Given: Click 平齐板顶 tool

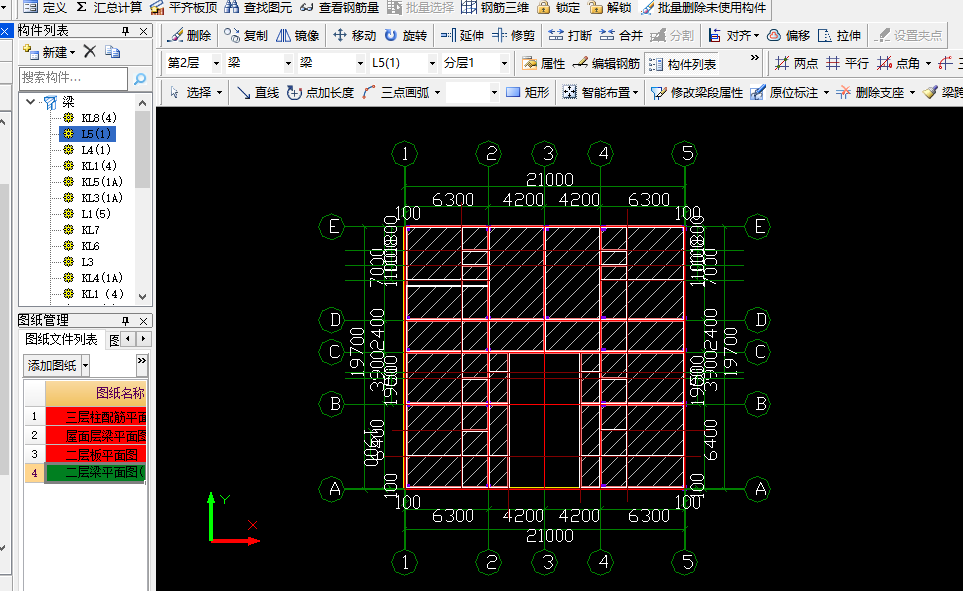Looking at the screenshot, I should (x=184, y=7).
